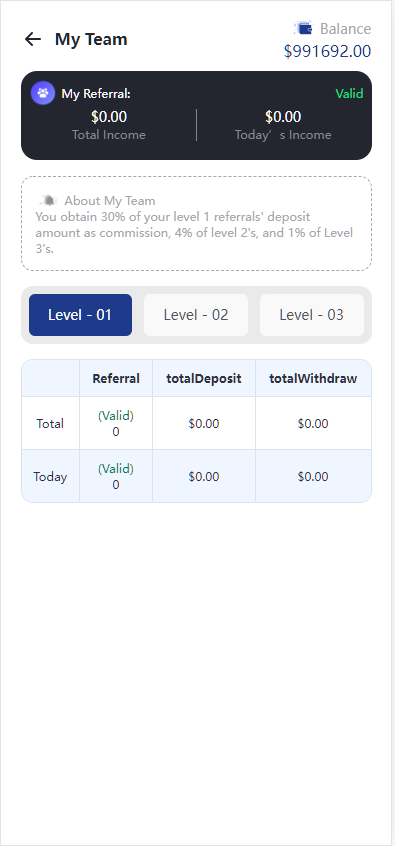
Task: Click the Referral column header
Action: coord(116,378)
